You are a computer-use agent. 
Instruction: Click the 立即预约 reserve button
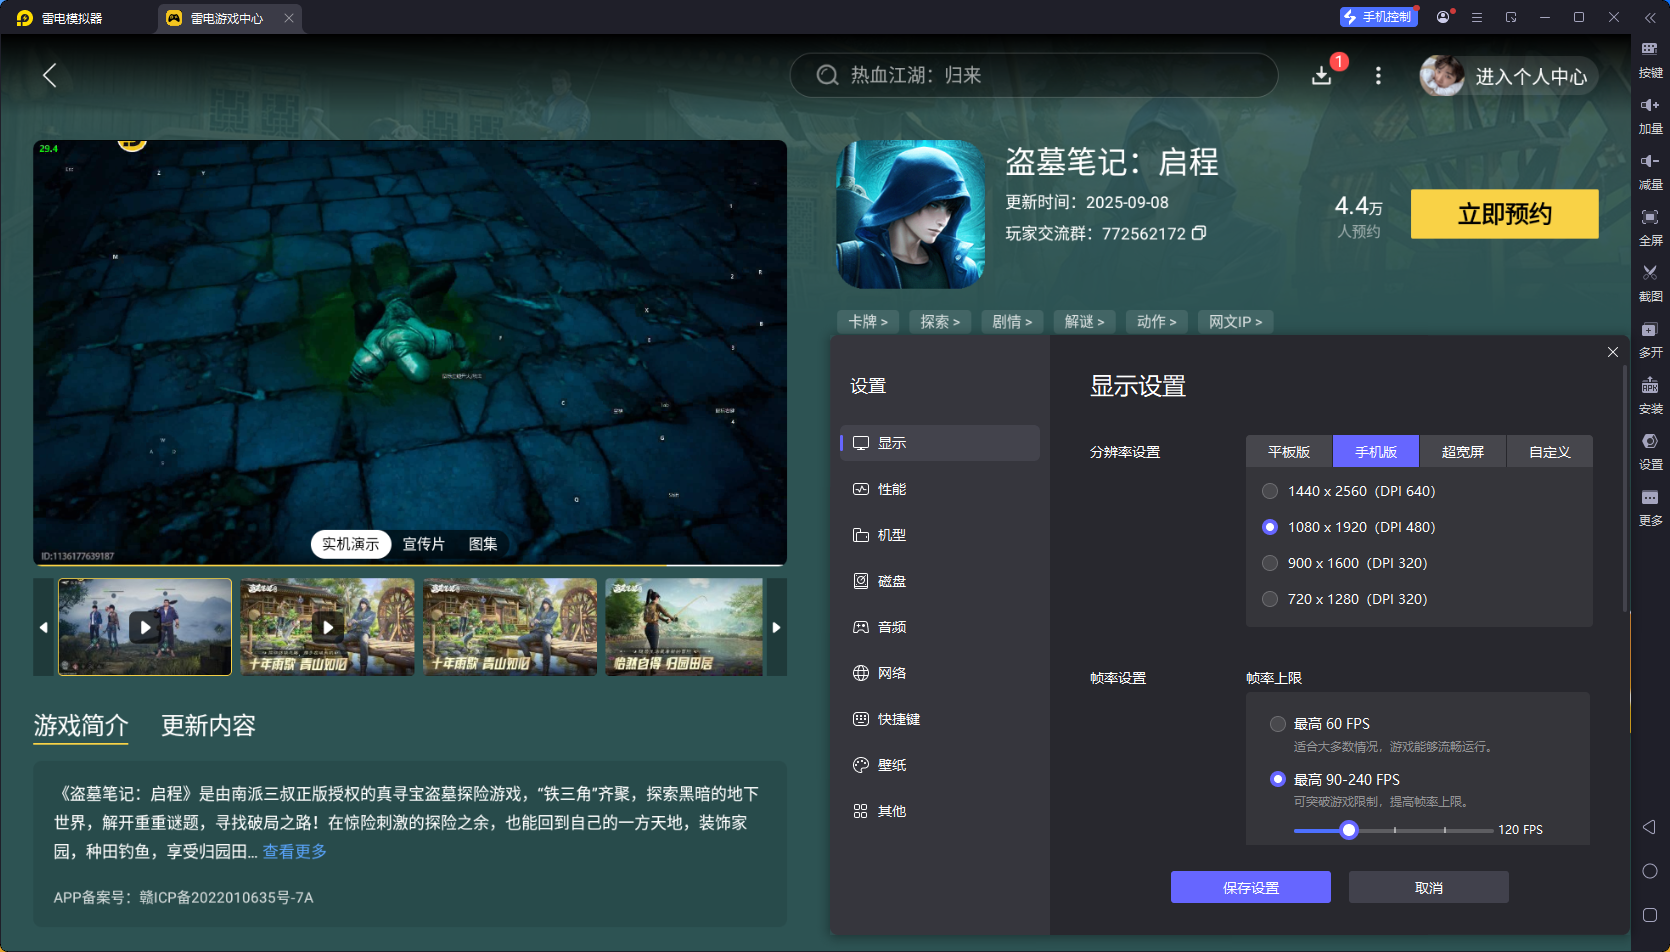click(1505, 214)
